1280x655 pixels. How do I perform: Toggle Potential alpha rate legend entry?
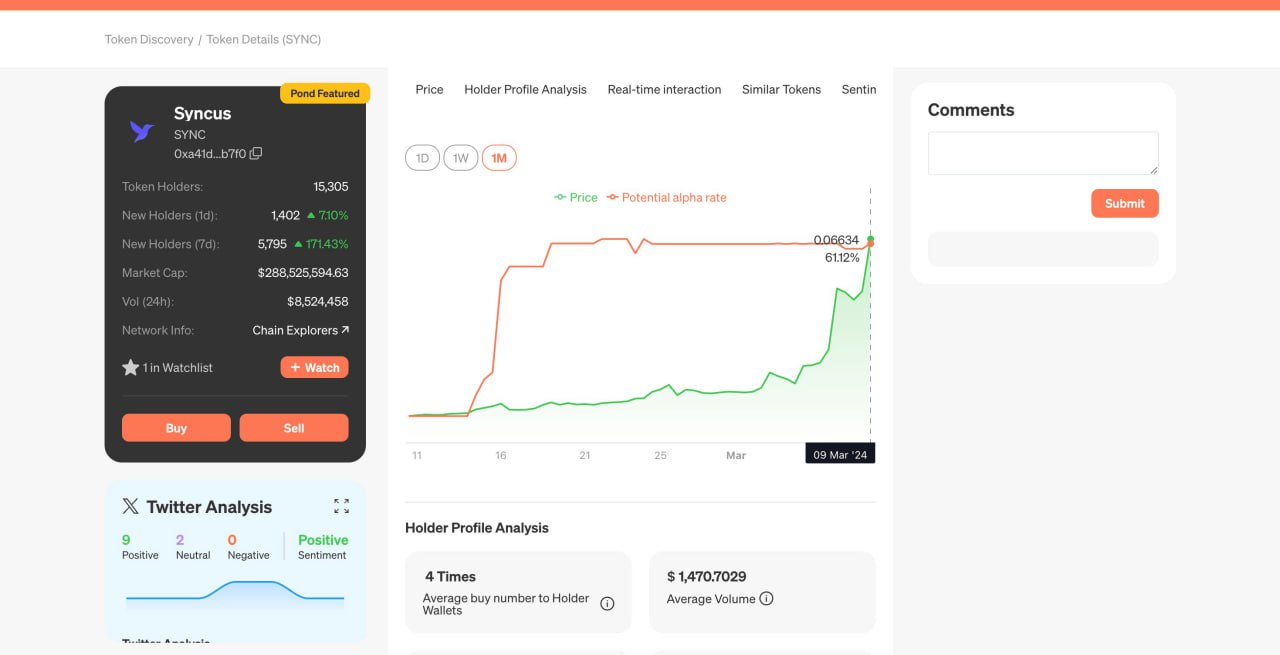click(x=667, y=198)
